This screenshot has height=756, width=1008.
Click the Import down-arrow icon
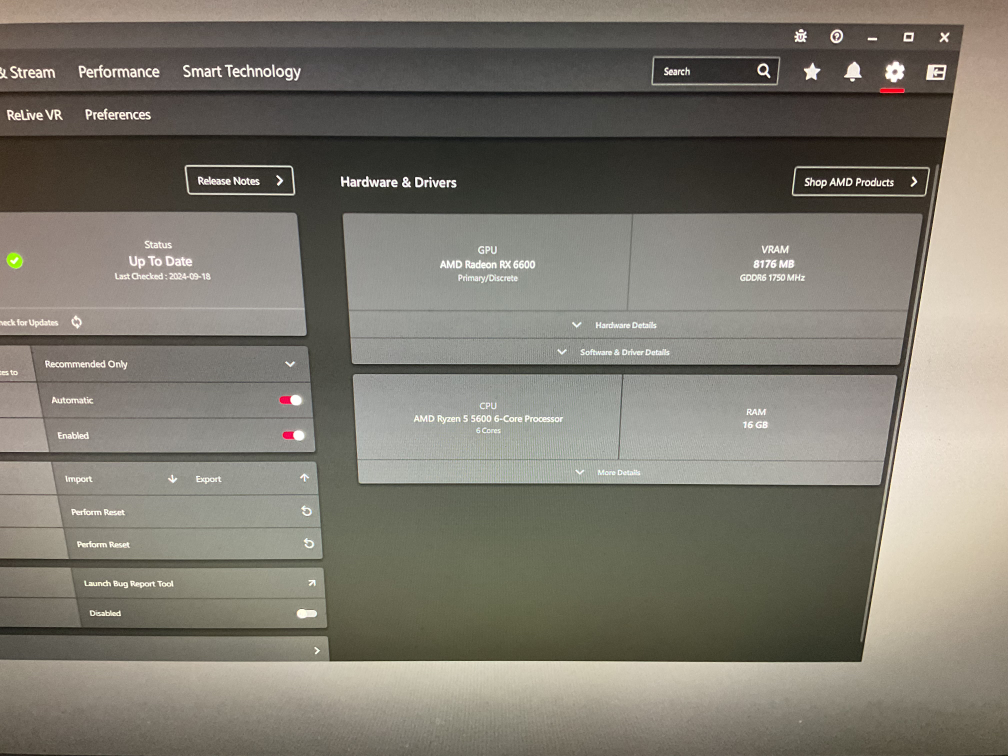172,479
